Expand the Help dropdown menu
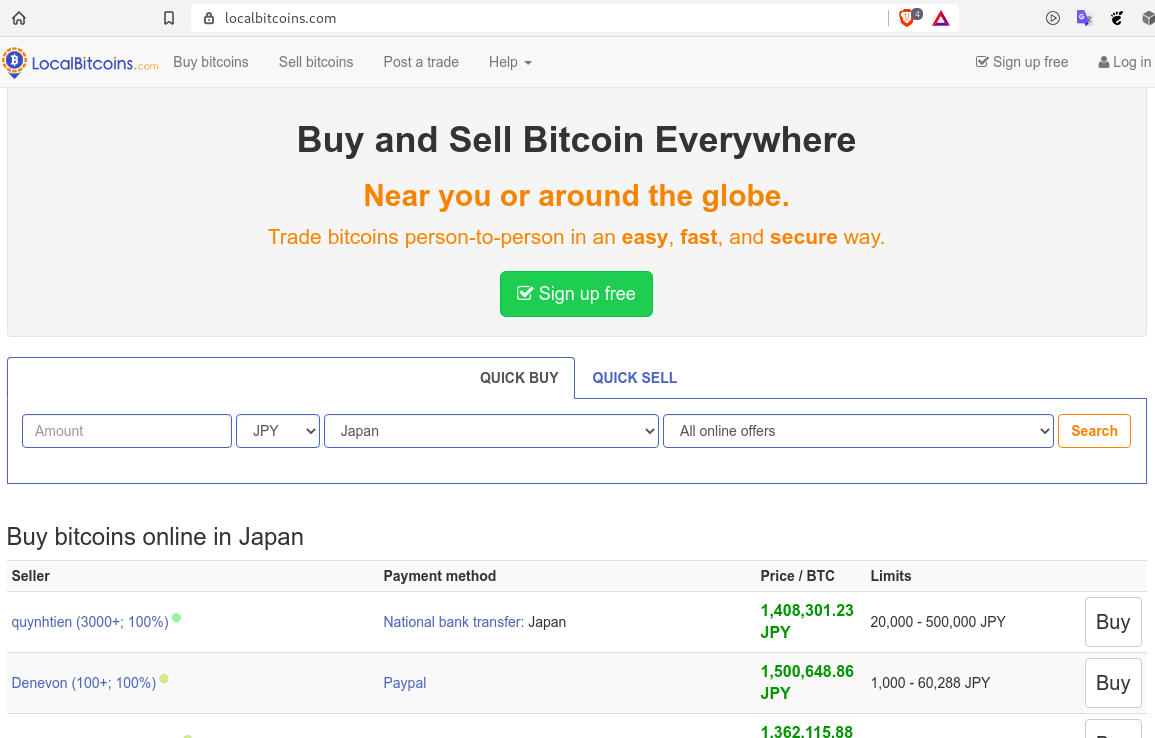 [510, 62]
